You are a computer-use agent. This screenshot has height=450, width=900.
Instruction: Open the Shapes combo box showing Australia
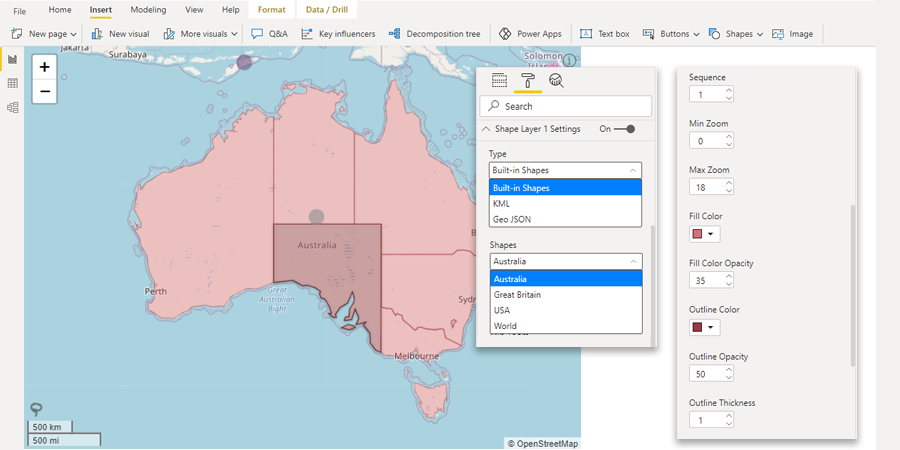pos(566,261)
